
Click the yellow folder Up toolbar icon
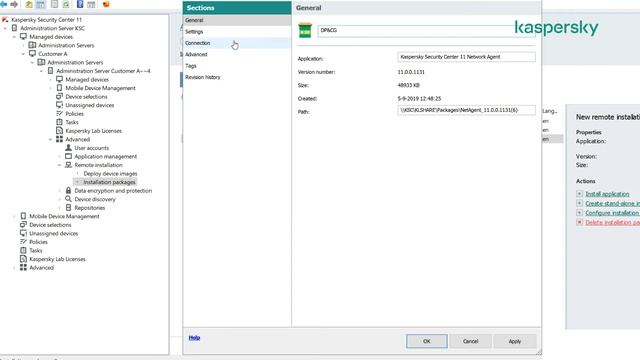tap(29, 4)
